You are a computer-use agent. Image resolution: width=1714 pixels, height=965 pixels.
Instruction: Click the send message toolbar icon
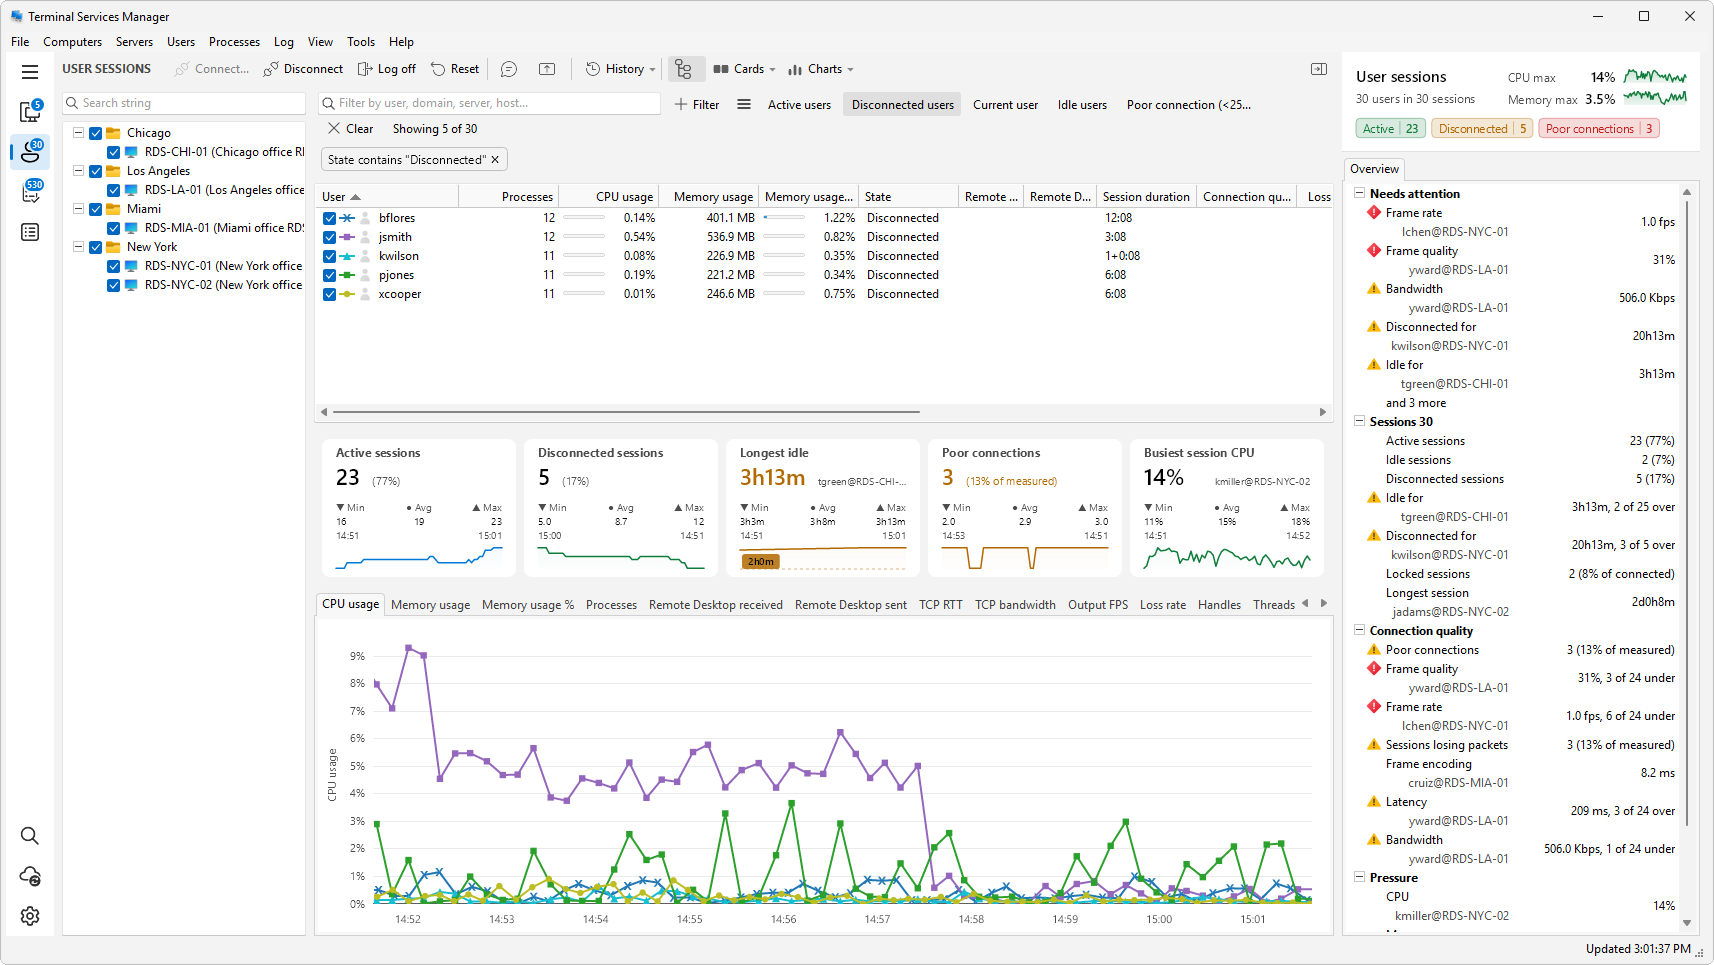(509, 69)
